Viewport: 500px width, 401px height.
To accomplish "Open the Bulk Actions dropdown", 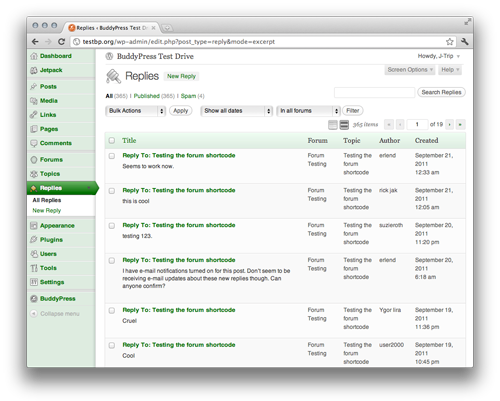I will [136, 111].
